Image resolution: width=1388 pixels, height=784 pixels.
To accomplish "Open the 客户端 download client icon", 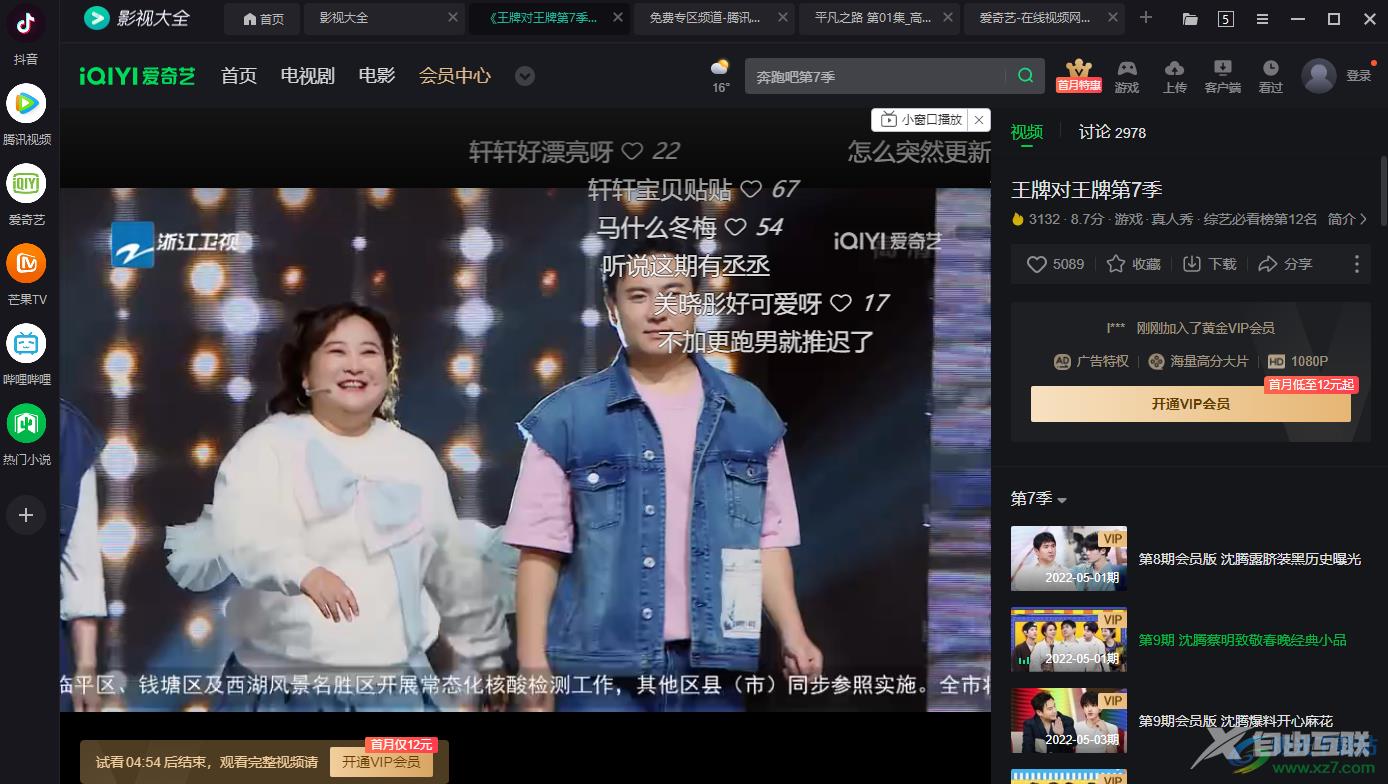I will pos(1222,76).
